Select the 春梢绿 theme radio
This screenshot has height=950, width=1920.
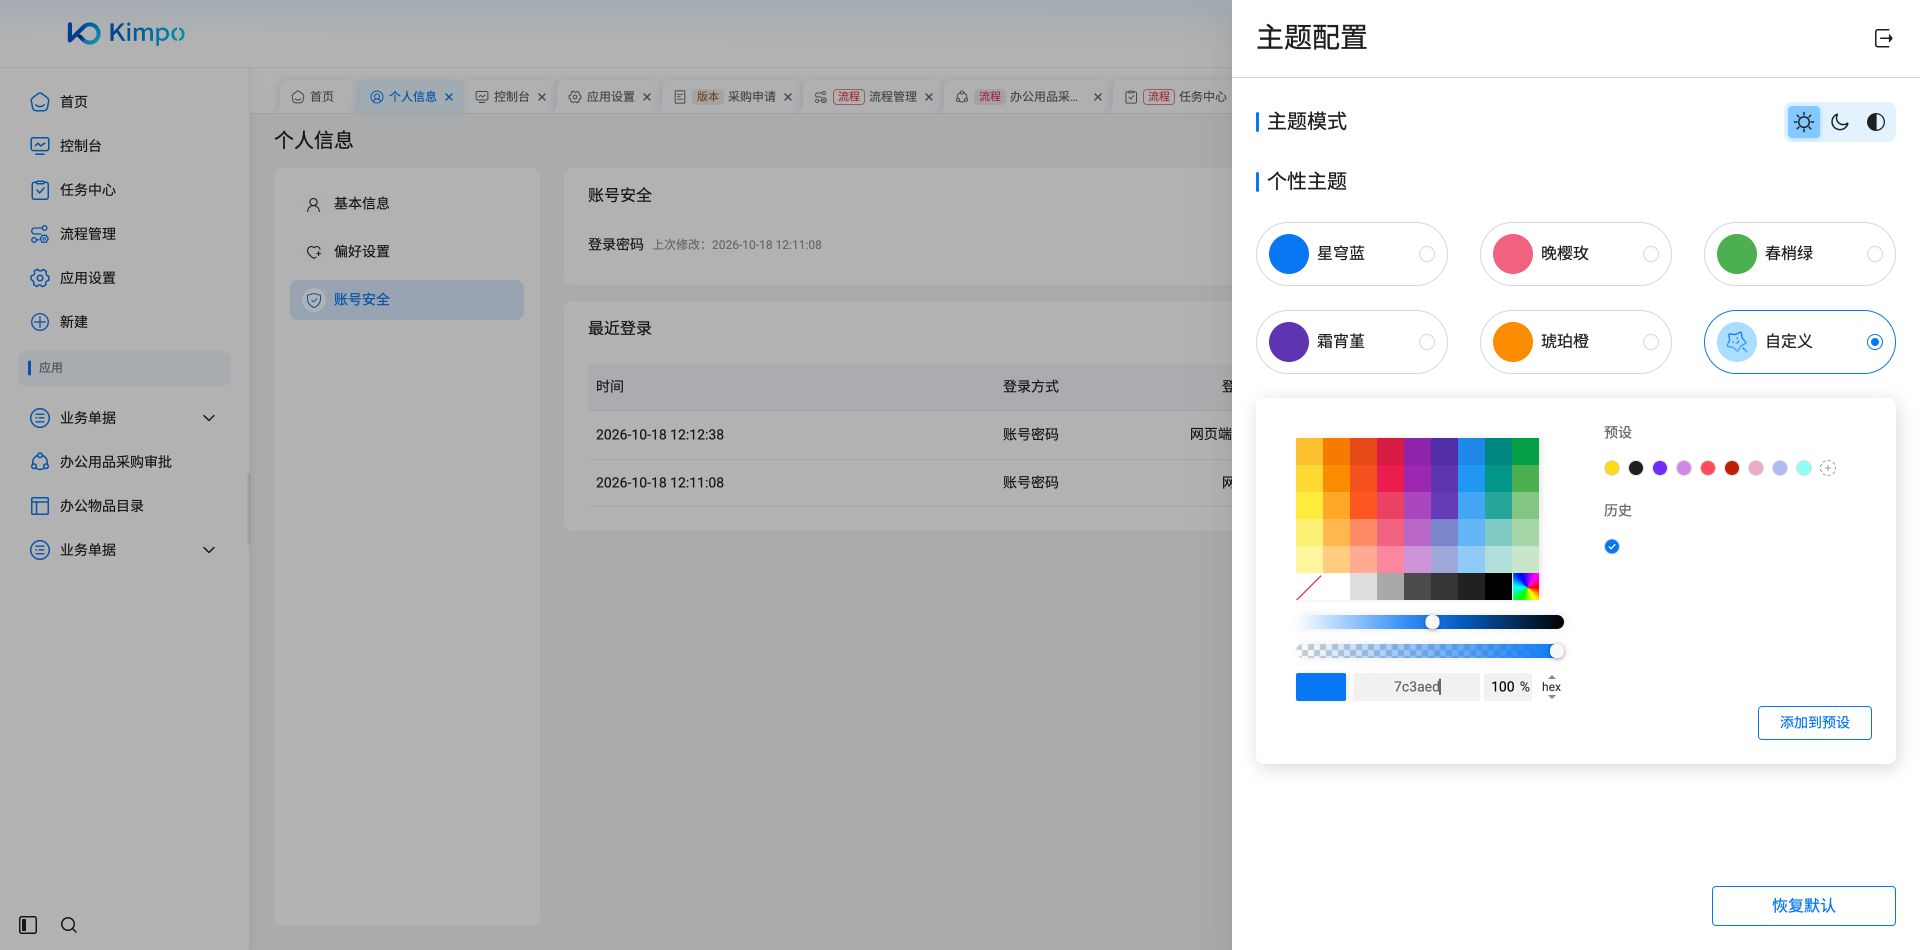coord(1875,254)
